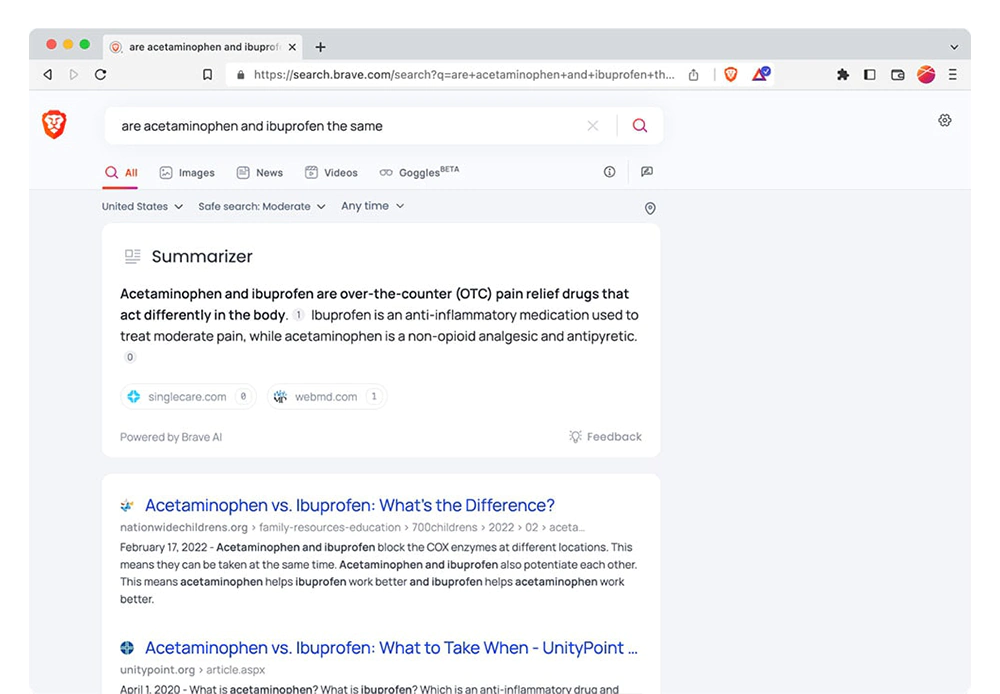This screenshot has width=1000, height=694.
Task: Open the browser menu via hamburger icon
Action: (x=952, y=74)
